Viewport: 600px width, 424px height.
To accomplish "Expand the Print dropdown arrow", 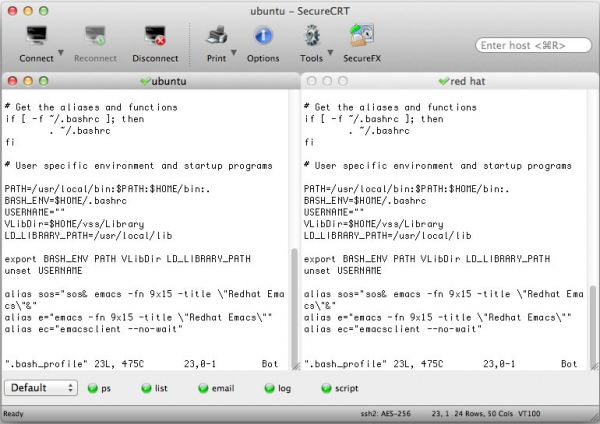I will [x=234, y=52].
